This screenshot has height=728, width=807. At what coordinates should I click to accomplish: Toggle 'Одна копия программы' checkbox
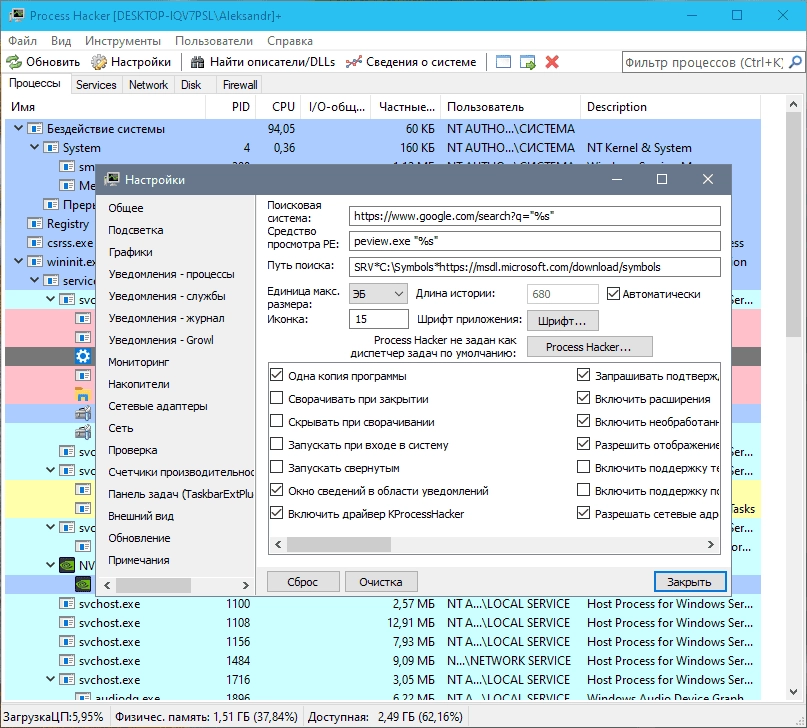click(277, 375)
